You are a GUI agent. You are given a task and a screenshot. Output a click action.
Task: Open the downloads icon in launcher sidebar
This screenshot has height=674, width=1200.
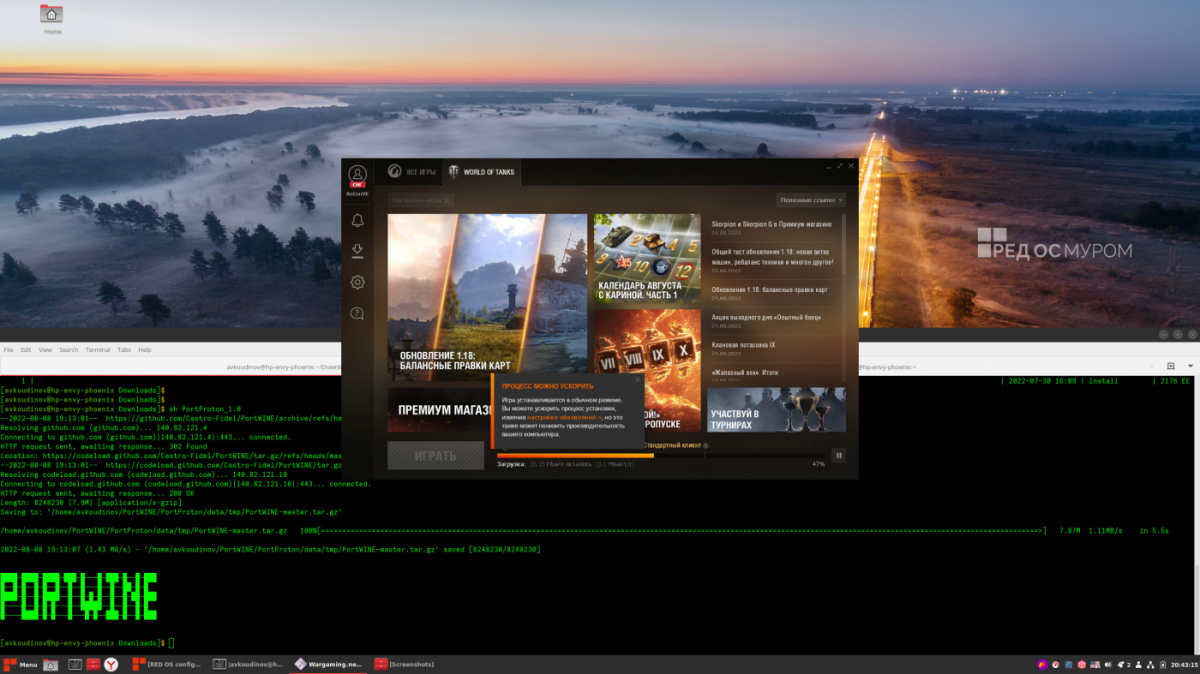(x=357, y=251)
